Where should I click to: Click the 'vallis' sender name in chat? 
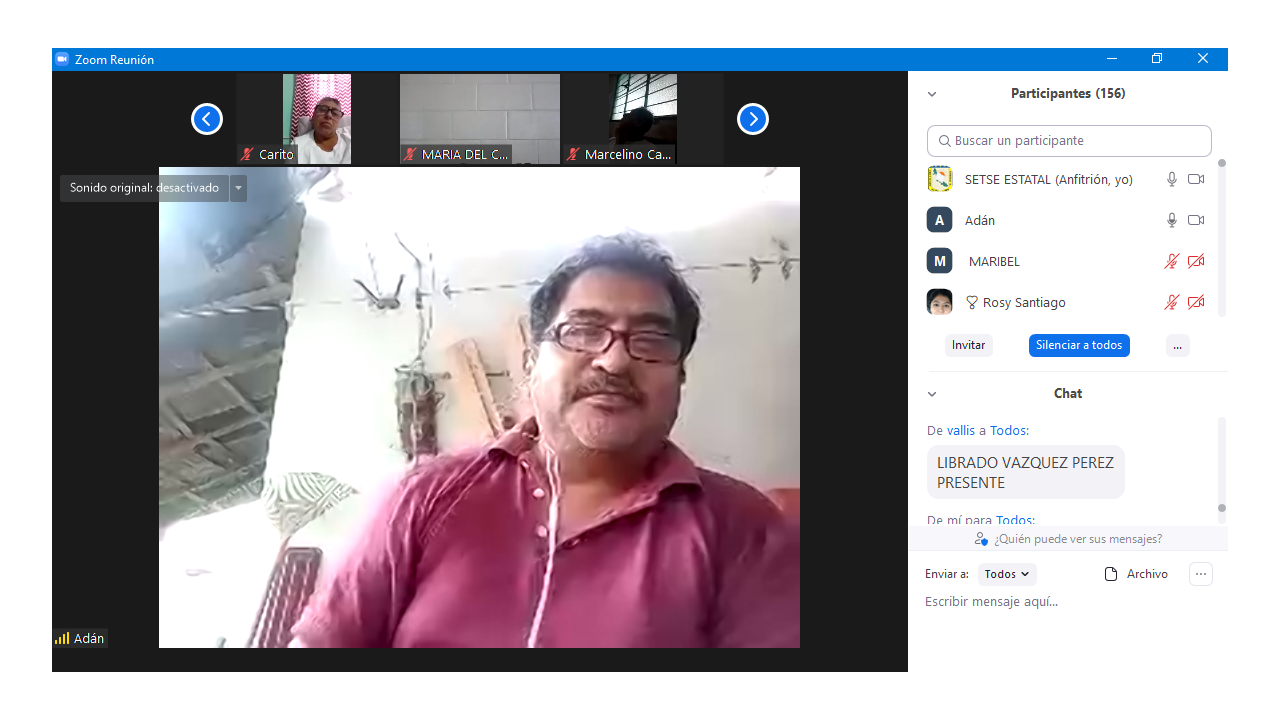(x=961, y=431)
